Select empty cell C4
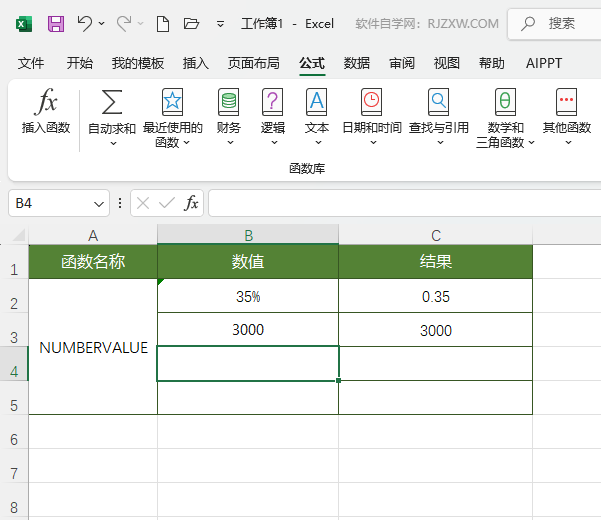The width and height of the screenshot is (601, 520). (435, 364)
